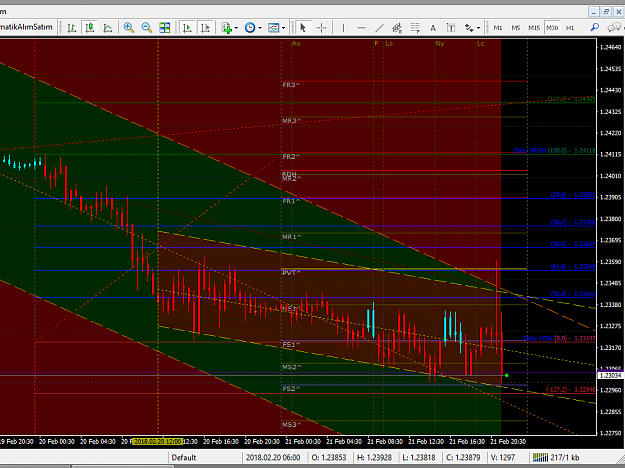Click the Daily HIGH (100.0) Fibonacci label

tap(554, 151)
